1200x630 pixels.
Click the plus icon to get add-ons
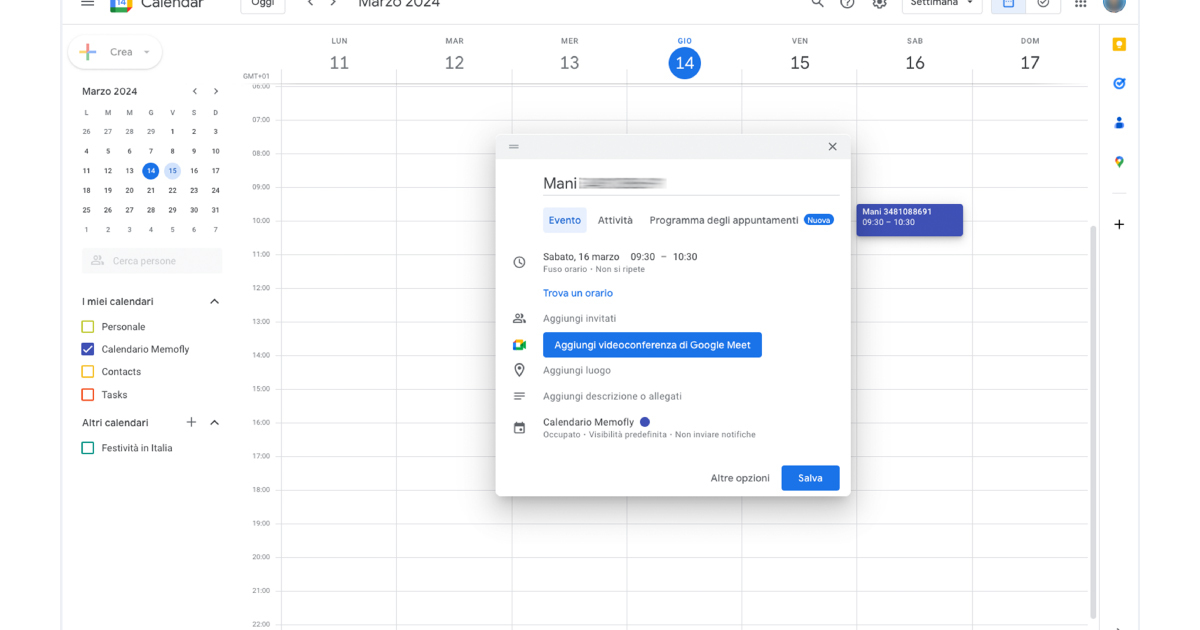[1119, 224]
